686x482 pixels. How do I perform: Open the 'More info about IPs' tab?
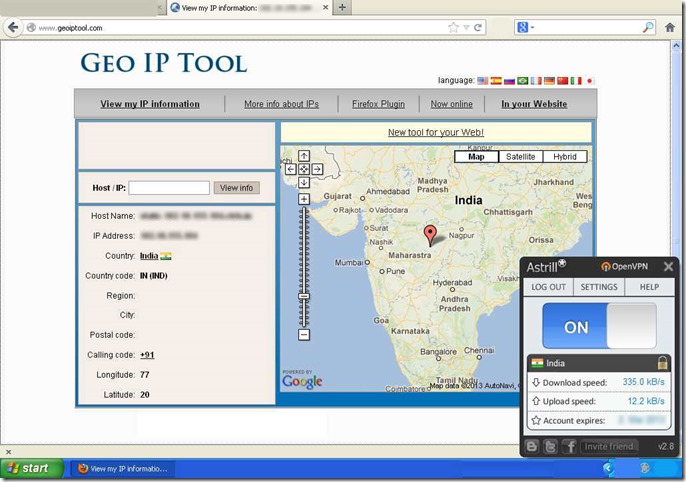coord(281,104)
